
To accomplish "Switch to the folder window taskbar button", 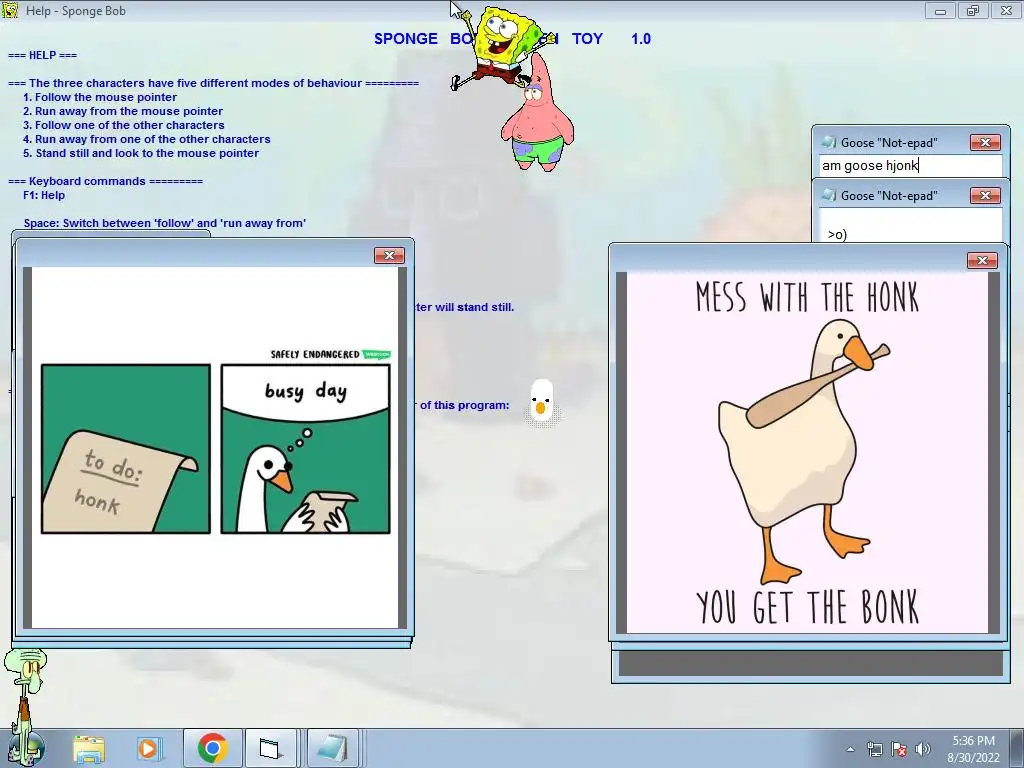I will click(x=270, y=748).
